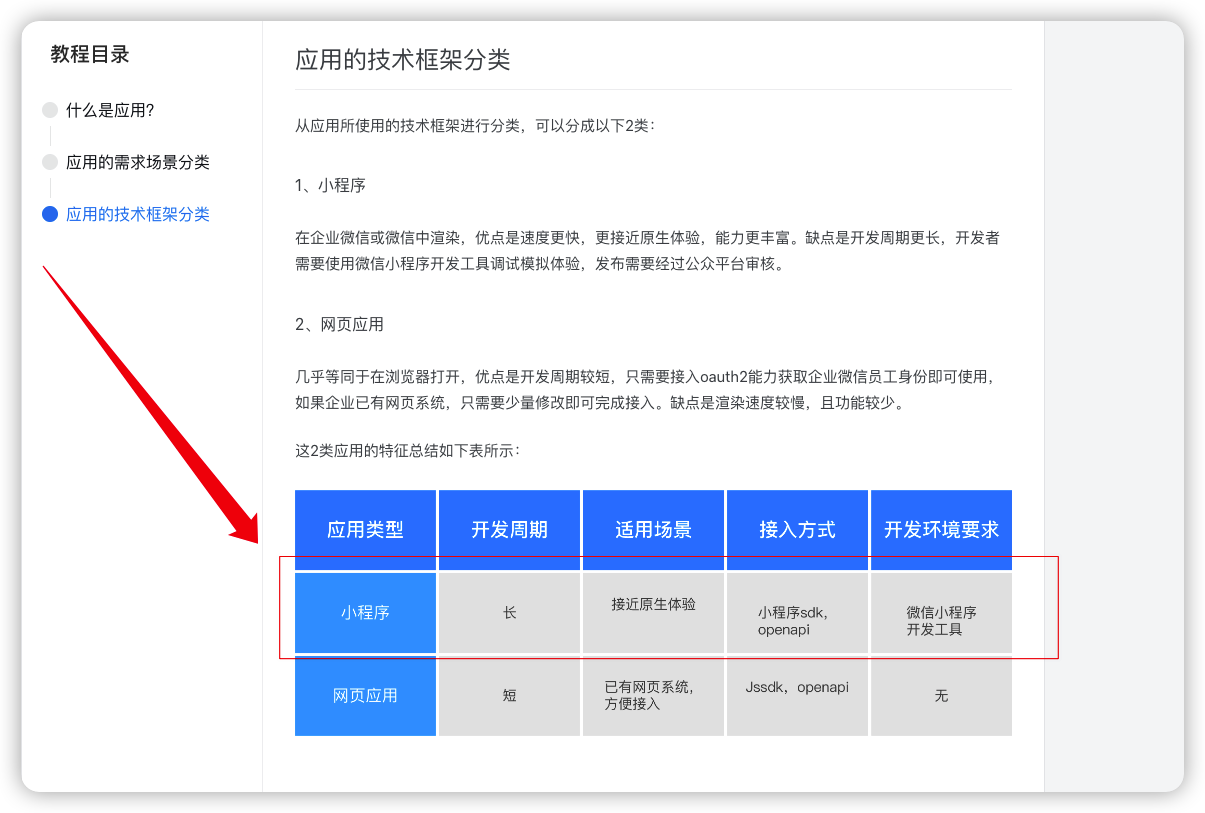This screenshot has width=1205, height=813.
Task: Click the 适用场景 table header
Action: pyautogui.click(x=653, y=530)
